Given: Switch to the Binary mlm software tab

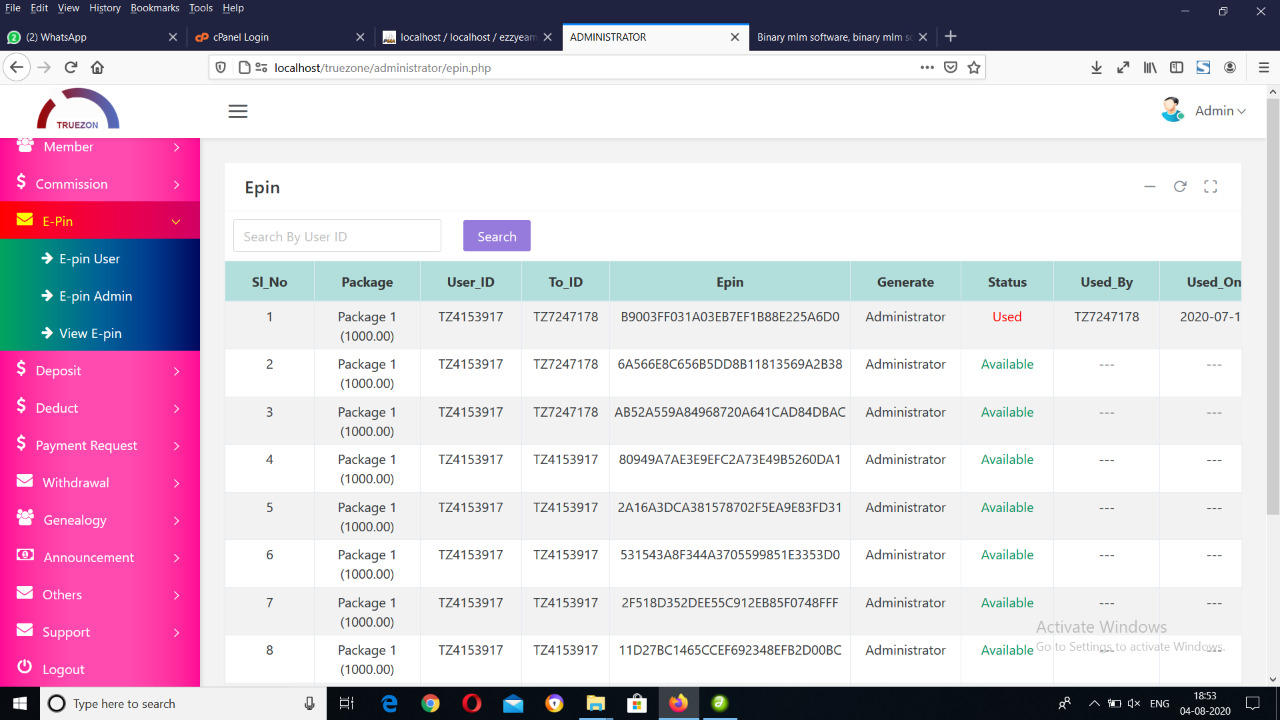Looking at the screenshot, I should coord(843,37).
